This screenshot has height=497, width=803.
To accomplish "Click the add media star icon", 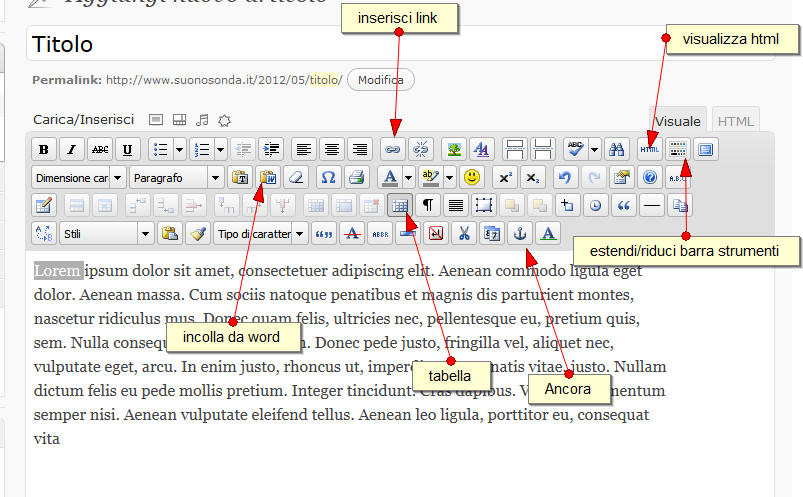I will tap(224, 120).
